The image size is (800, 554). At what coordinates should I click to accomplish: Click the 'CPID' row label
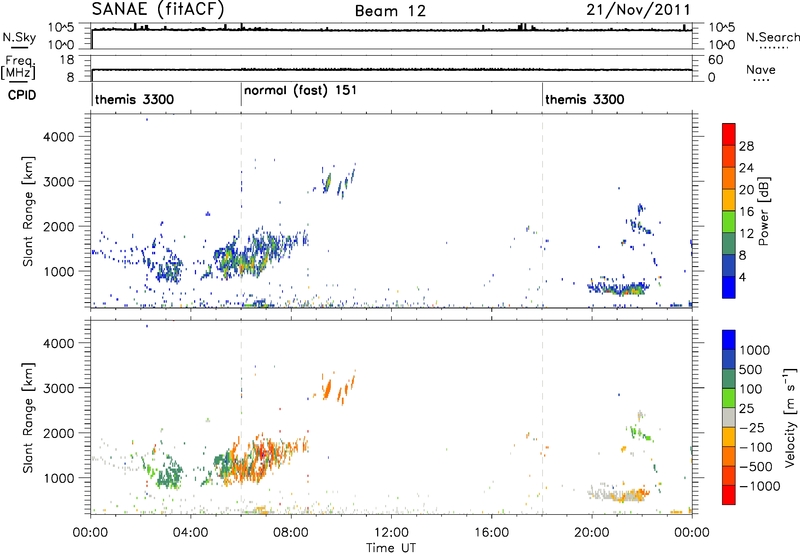click(x=22, y=95)
